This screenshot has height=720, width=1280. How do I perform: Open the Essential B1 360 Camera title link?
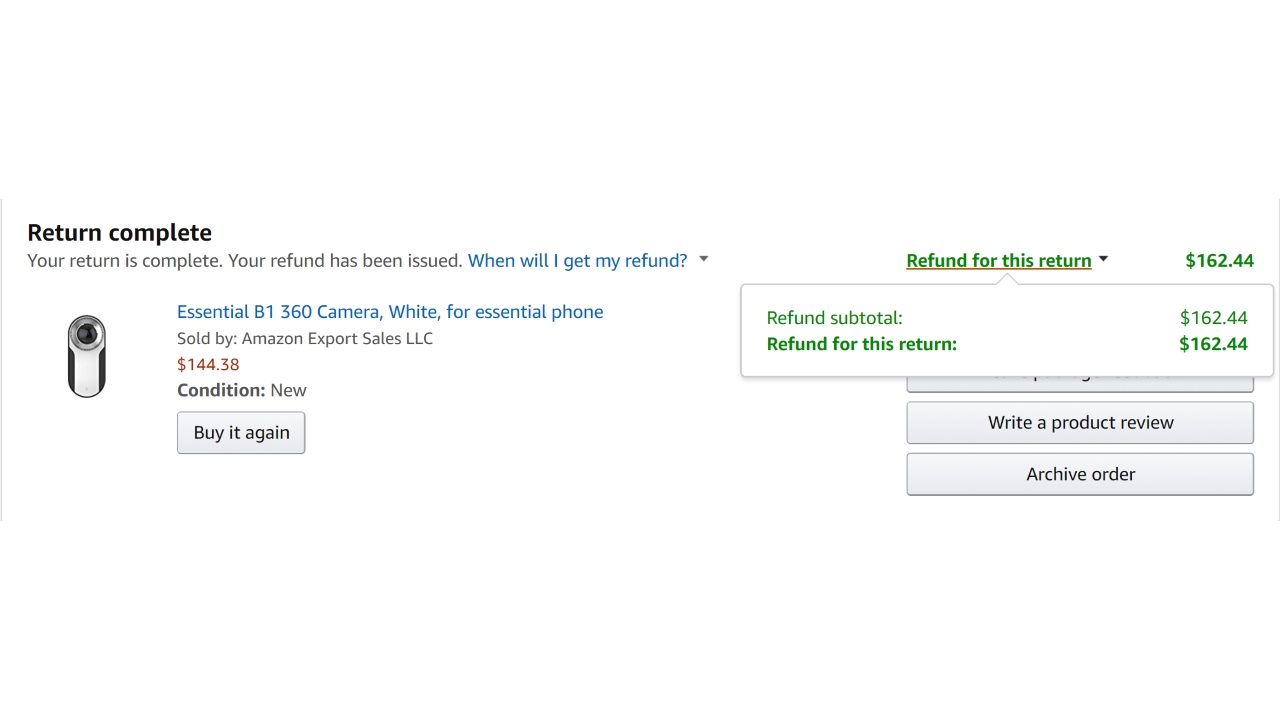[390, 312]
